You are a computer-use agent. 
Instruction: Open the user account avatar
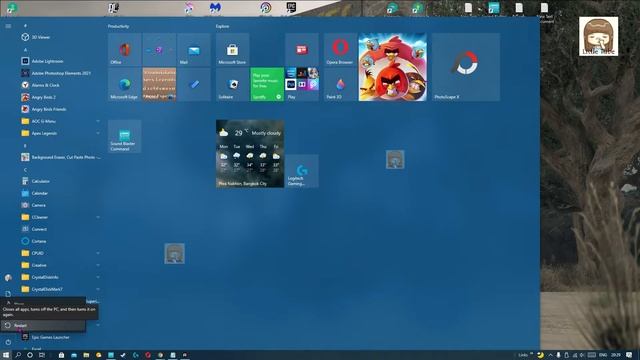coord(8,278)
